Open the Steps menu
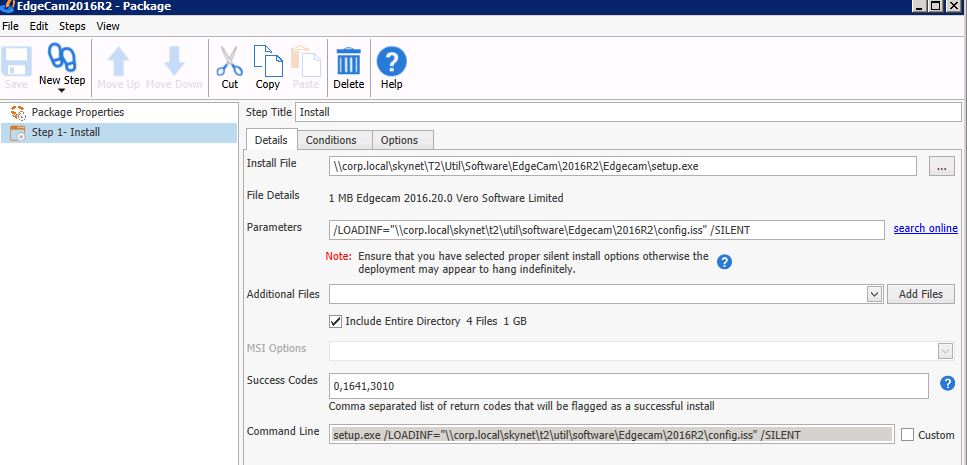Screen dimensions: 967x465 coord(72,26)
